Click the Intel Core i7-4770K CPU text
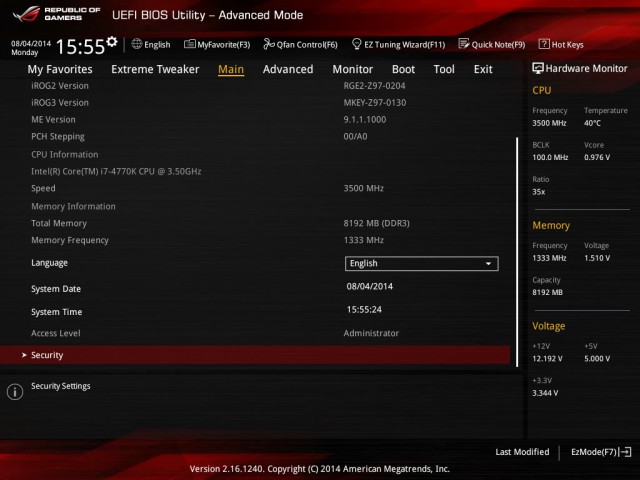Image resolution: width=640 pixels, height=480 pixels. (x=116, y=171)
